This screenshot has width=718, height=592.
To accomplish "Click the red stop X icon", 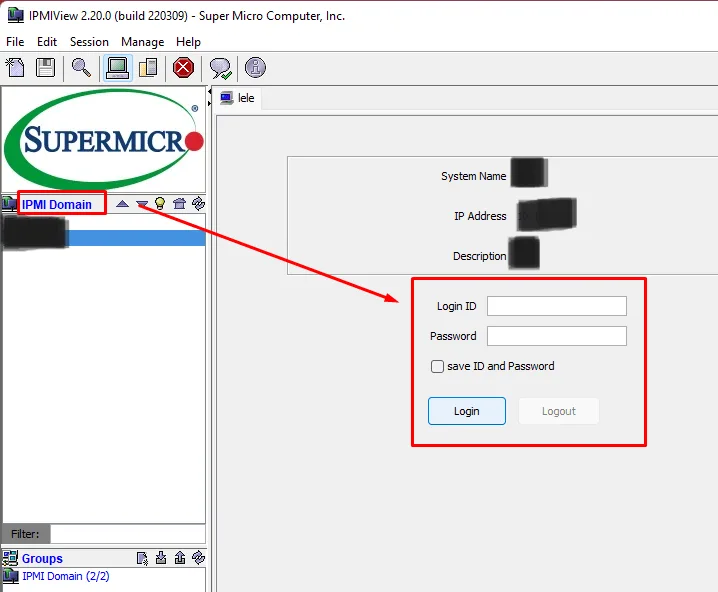I will pyautogui.click(x=183, y=68).
